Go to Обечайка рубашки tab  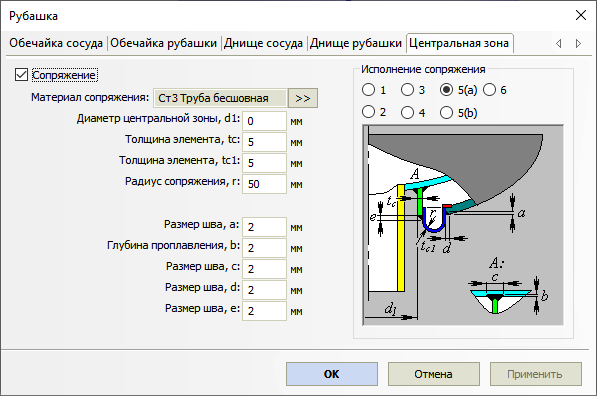[164, 43]
